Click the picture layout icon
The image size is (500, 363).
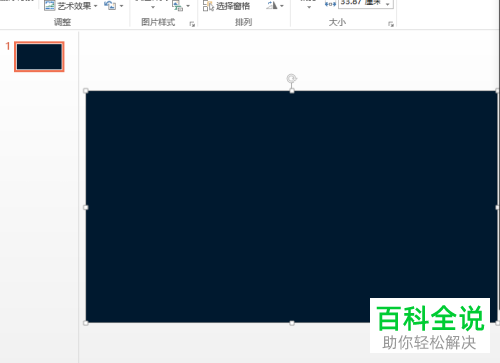point(177,6)
